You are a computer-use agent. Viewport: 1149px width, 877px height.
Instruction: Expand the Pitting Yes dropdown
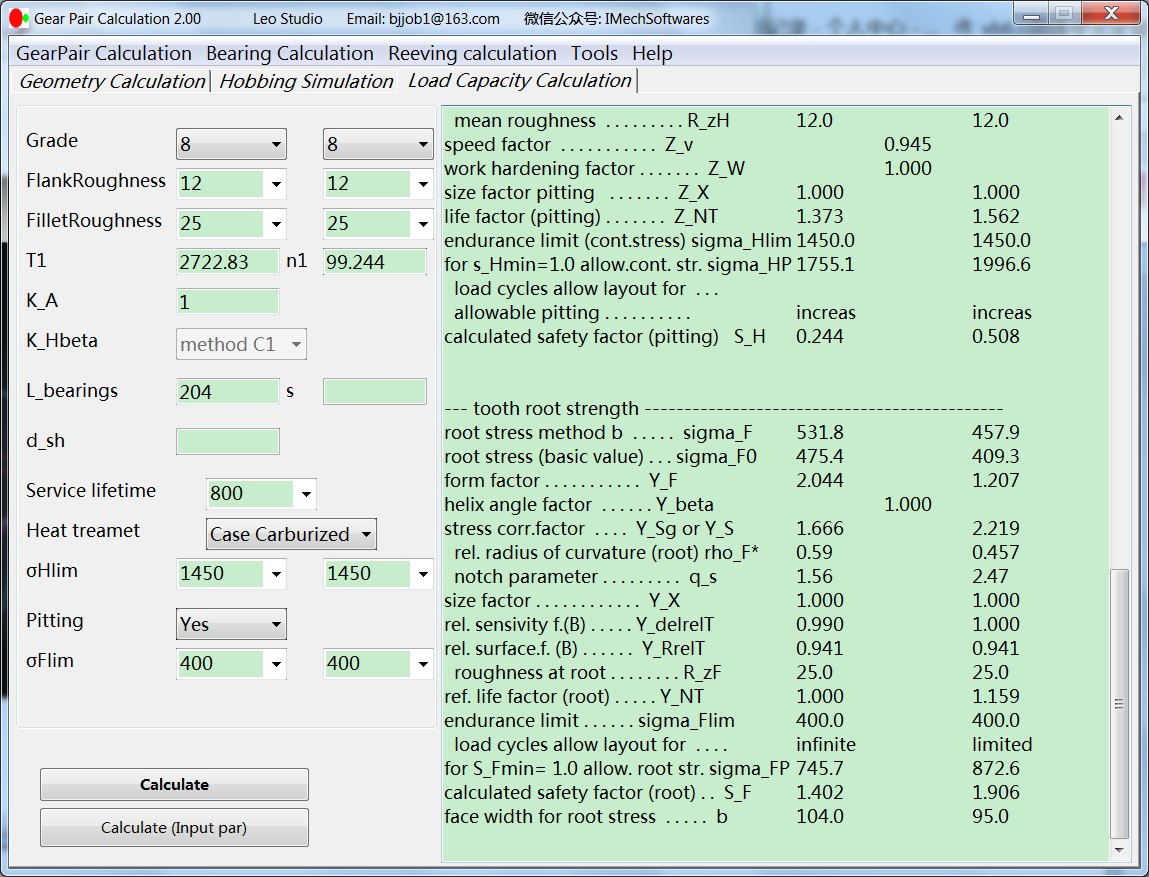pyautogui.click(x=276, y=624)
